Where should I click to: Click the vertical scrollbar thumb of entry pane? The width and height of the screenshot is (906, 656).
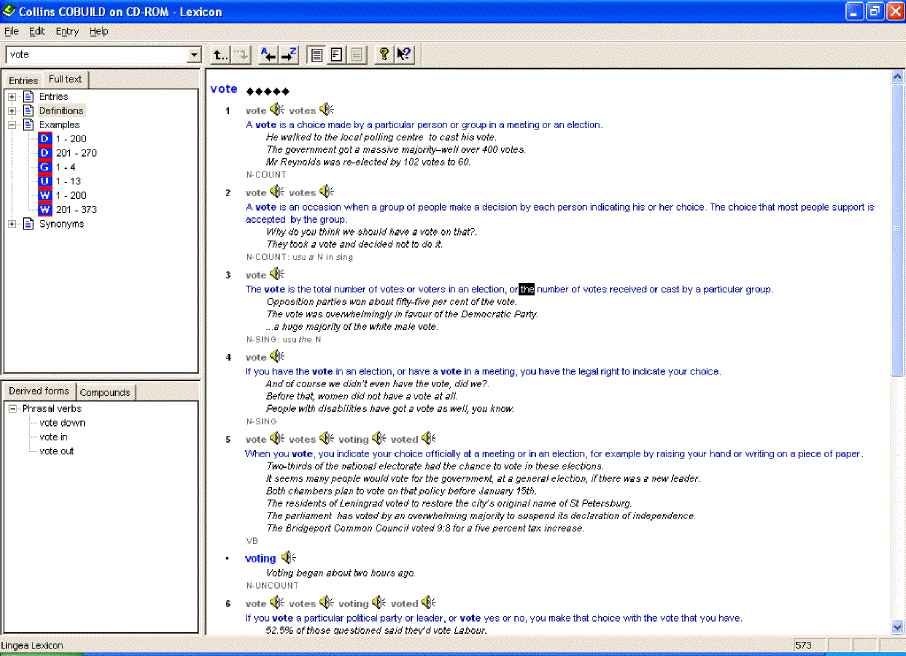pyautogui.click(x=897, y=229)
